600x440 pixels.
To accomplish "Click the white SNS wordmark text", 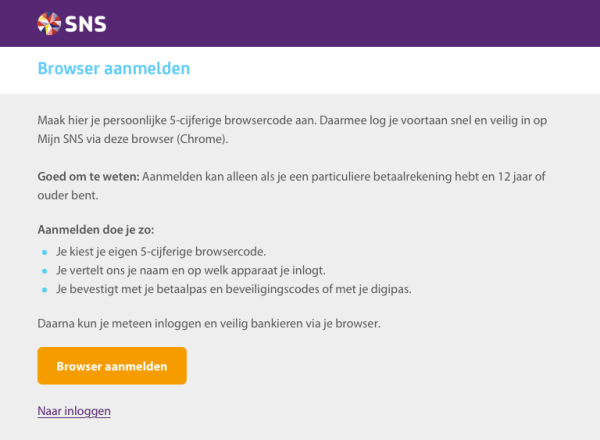I will point(85,24).
